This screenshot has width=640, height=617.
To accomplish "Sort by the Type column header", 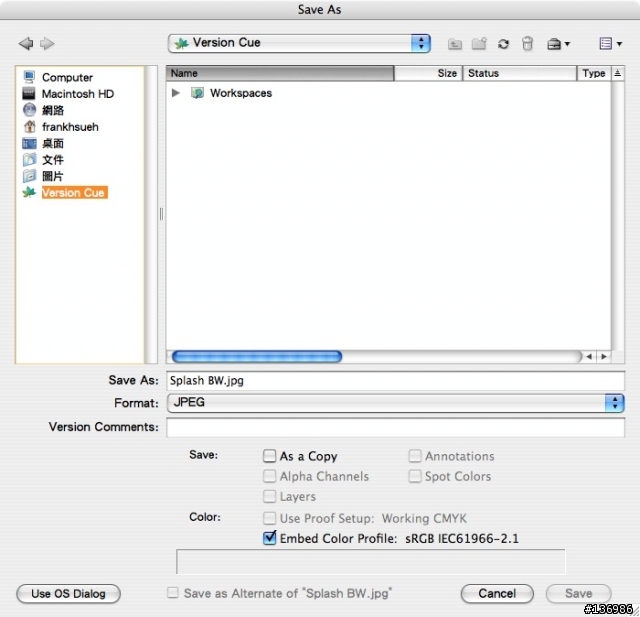I will click(x=594, y=73).
